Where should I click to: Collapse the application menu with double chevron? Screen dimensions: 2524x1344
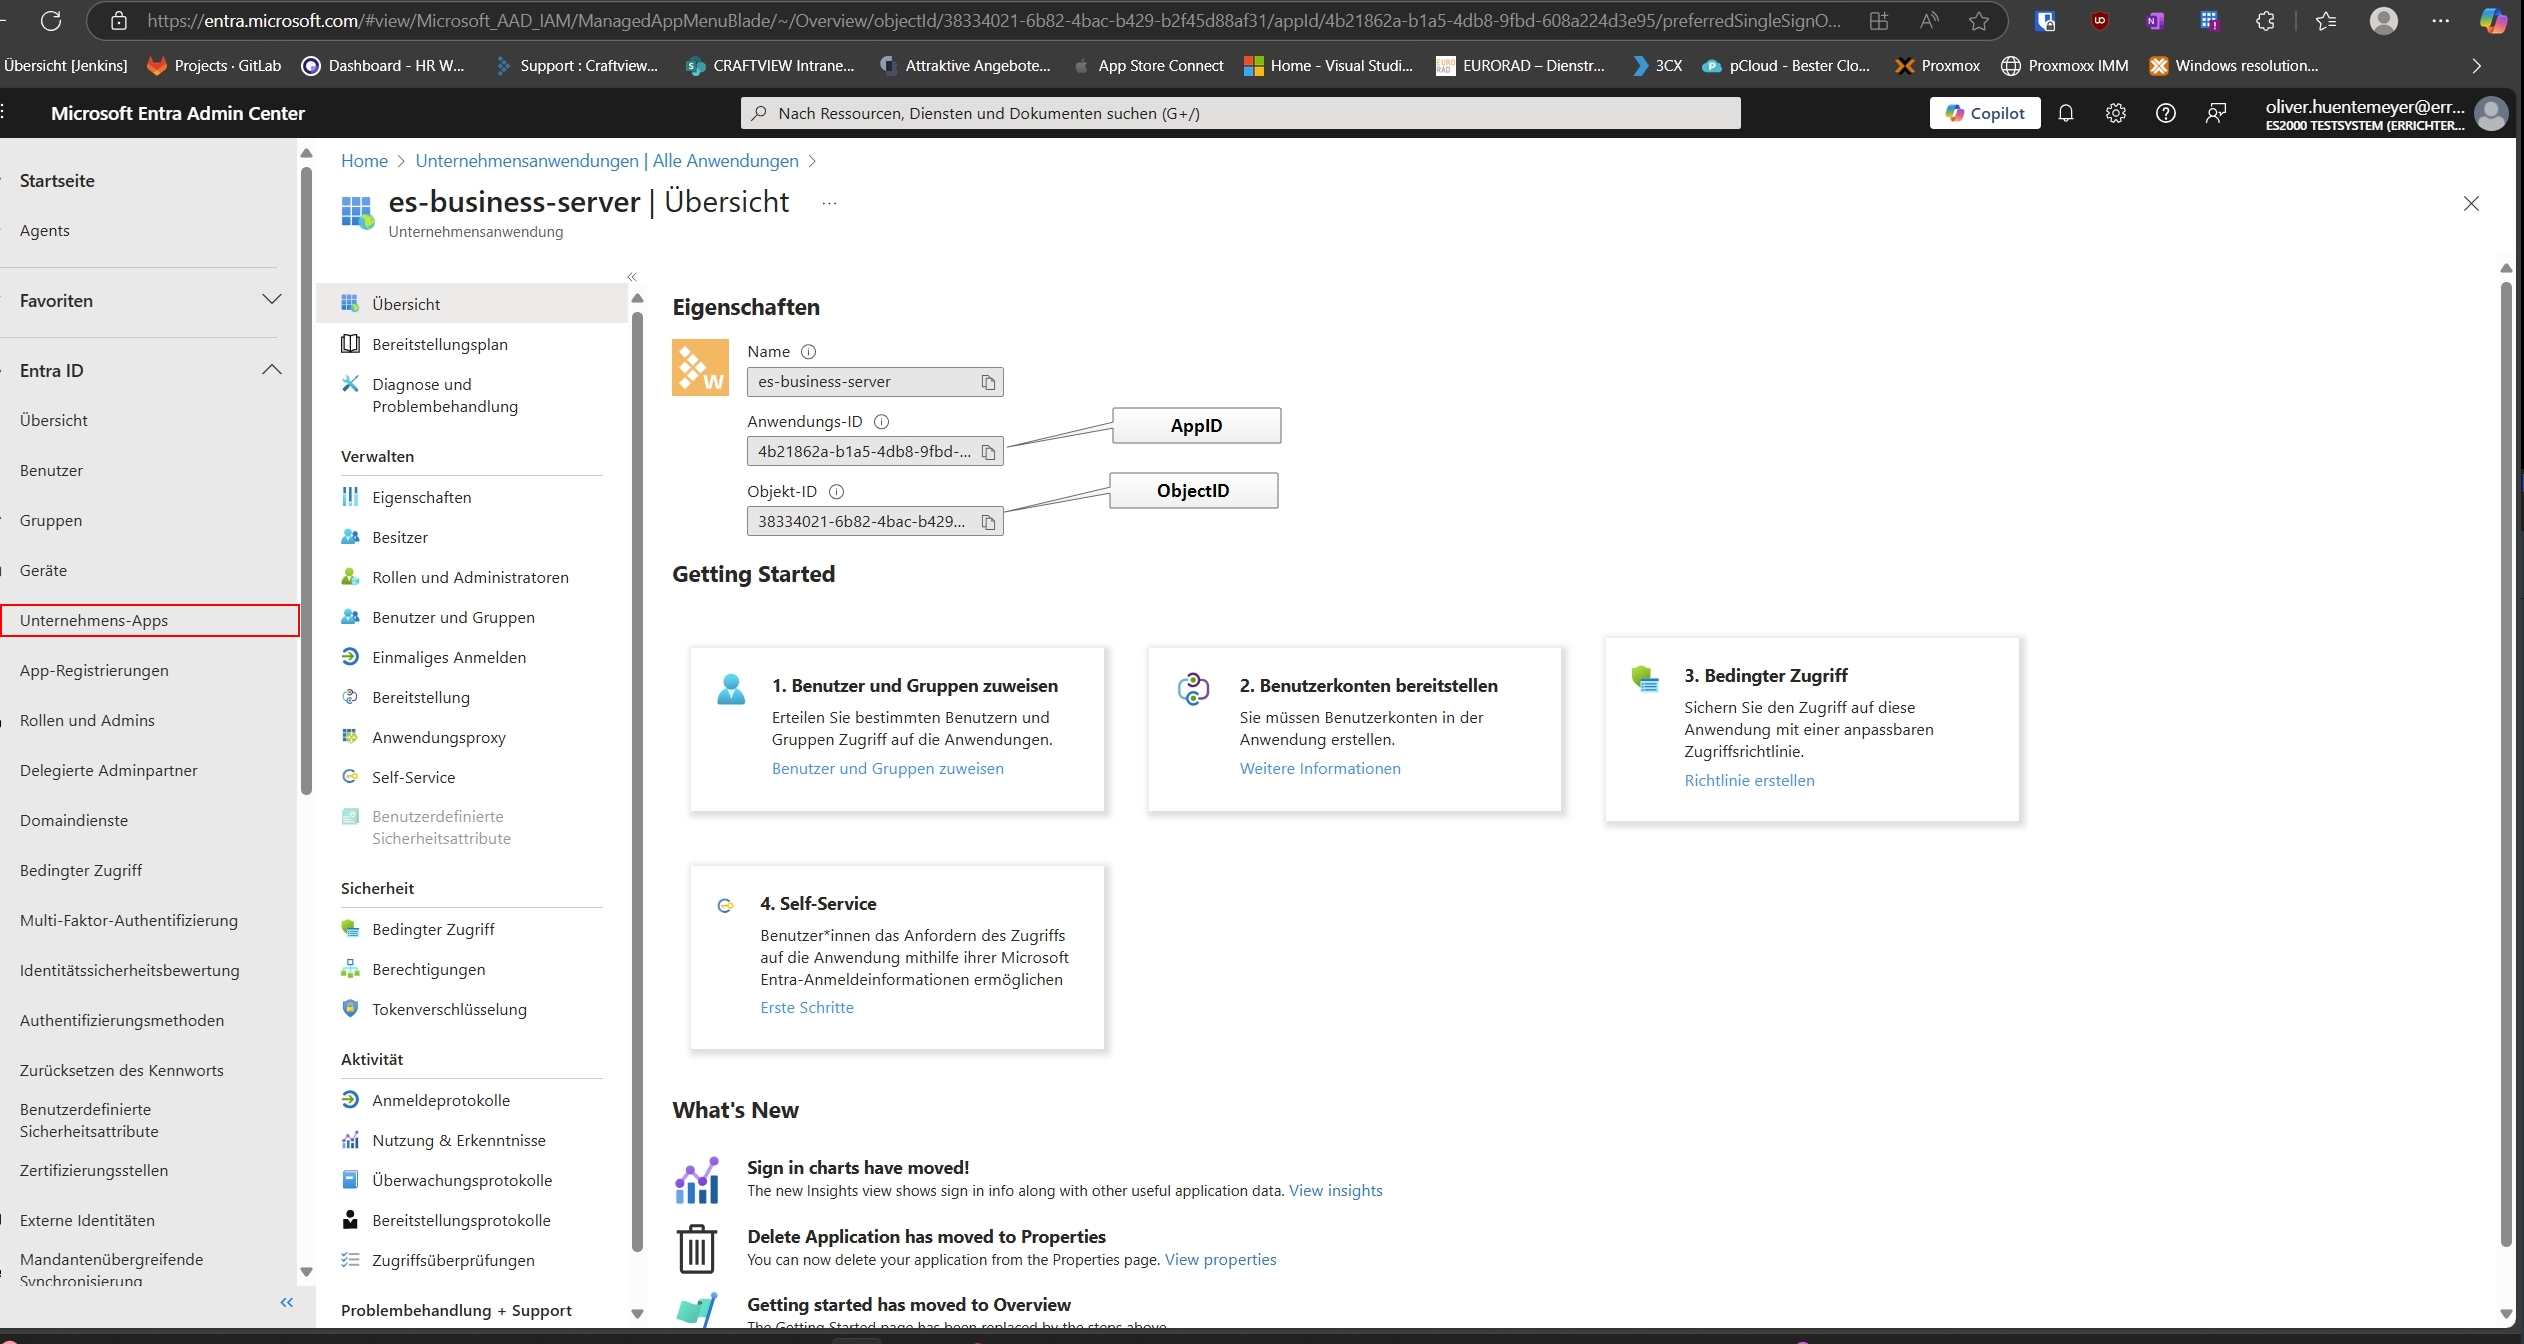coord(632,277)
